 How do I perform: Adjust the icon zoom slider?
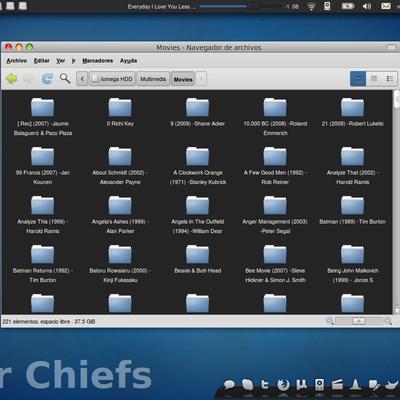359,321
